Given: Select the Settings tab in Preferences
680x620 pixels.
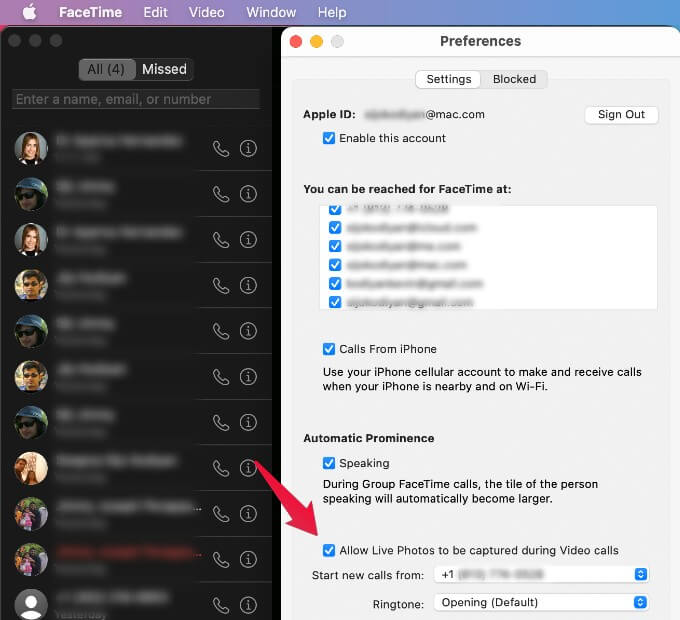Looking at the screenshot, I should point(448,79).
